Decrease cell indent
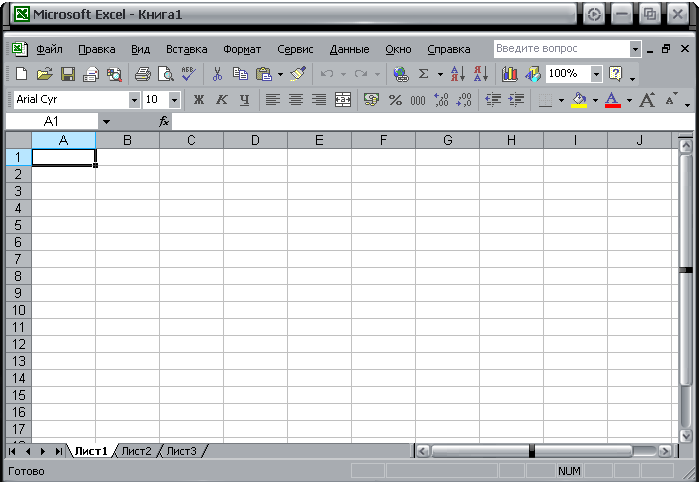 click(493, 100)
